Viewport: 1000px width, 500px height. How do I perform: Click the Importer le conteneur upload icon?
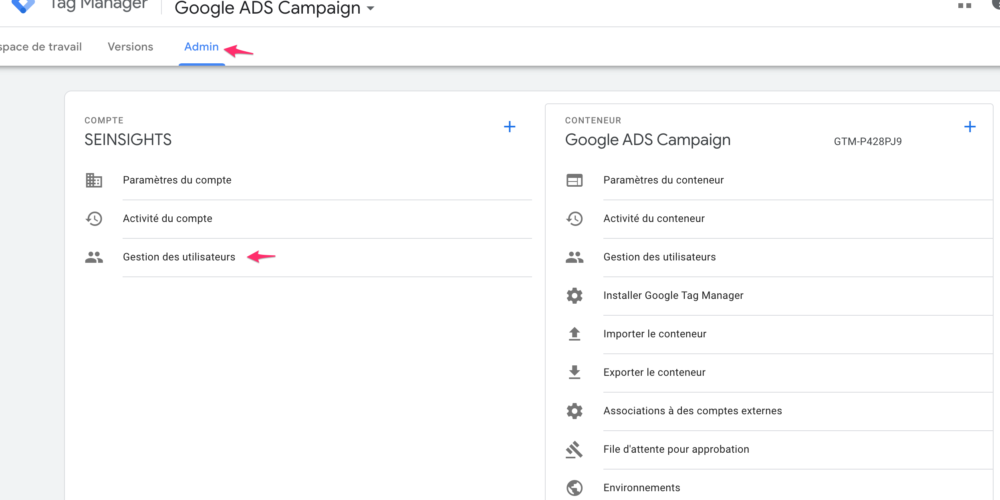(574, 334)
